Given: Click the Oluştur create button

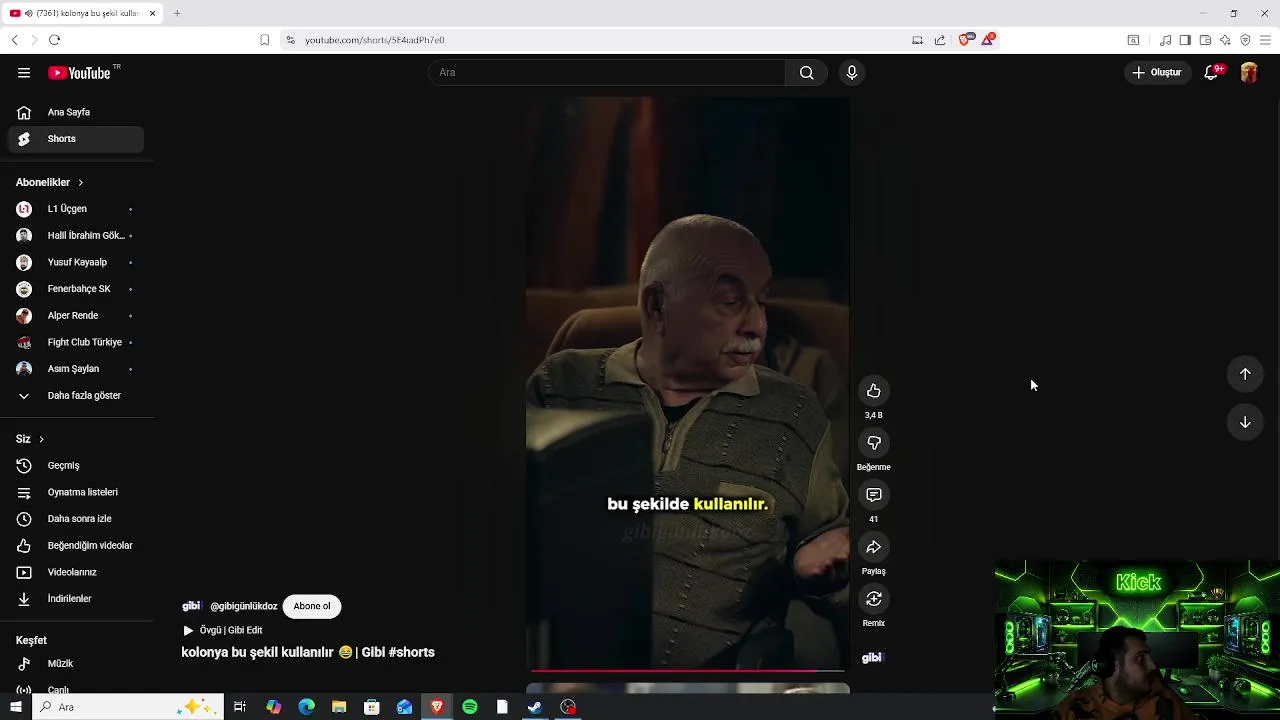Looking at the screenshot, I should click(x=1157, y=72).
